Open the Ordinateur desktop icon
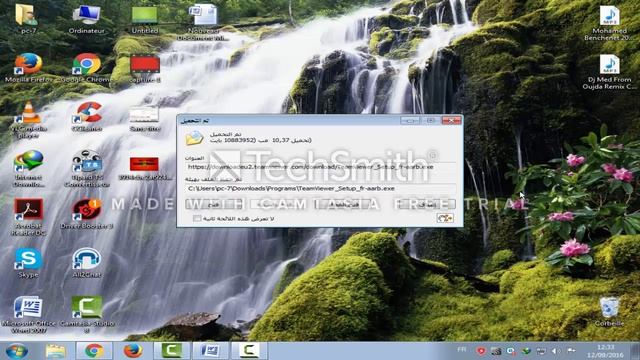640x360 pixels. (86, 18)
